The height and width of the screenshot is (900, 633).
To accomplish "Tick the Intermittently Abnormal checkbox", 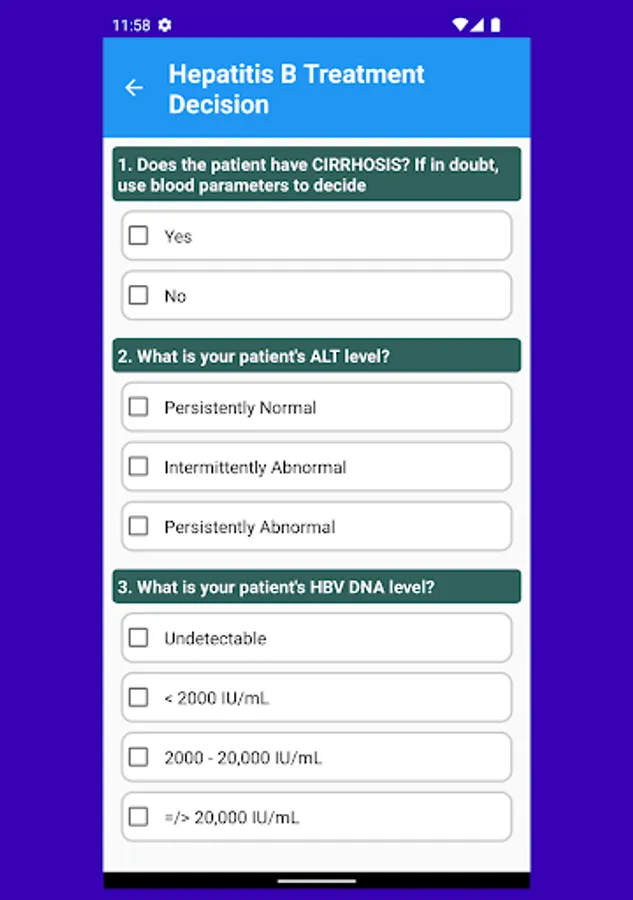I will tap(139, 467).
